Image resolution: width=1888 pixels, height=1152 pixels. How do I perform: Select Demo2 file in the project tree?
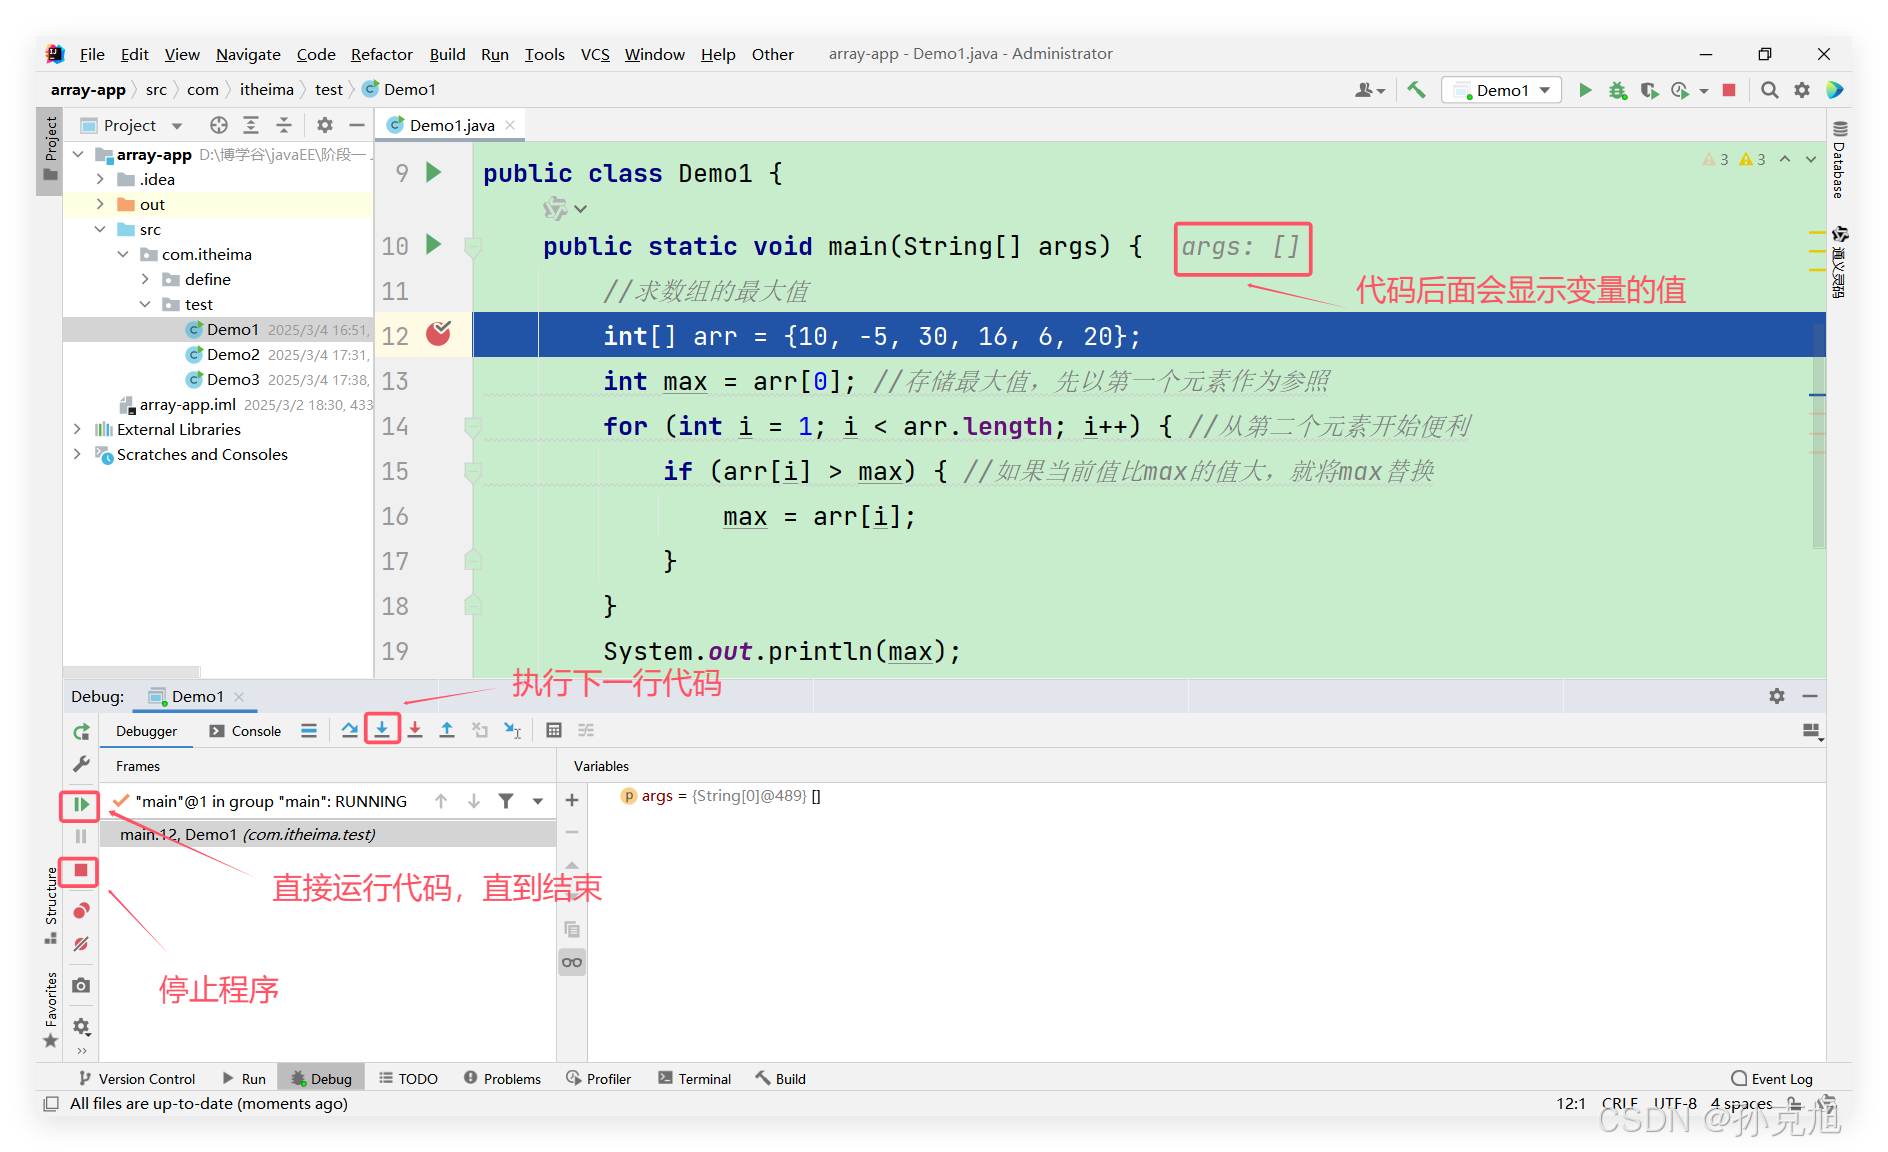(x=233, y=354)
